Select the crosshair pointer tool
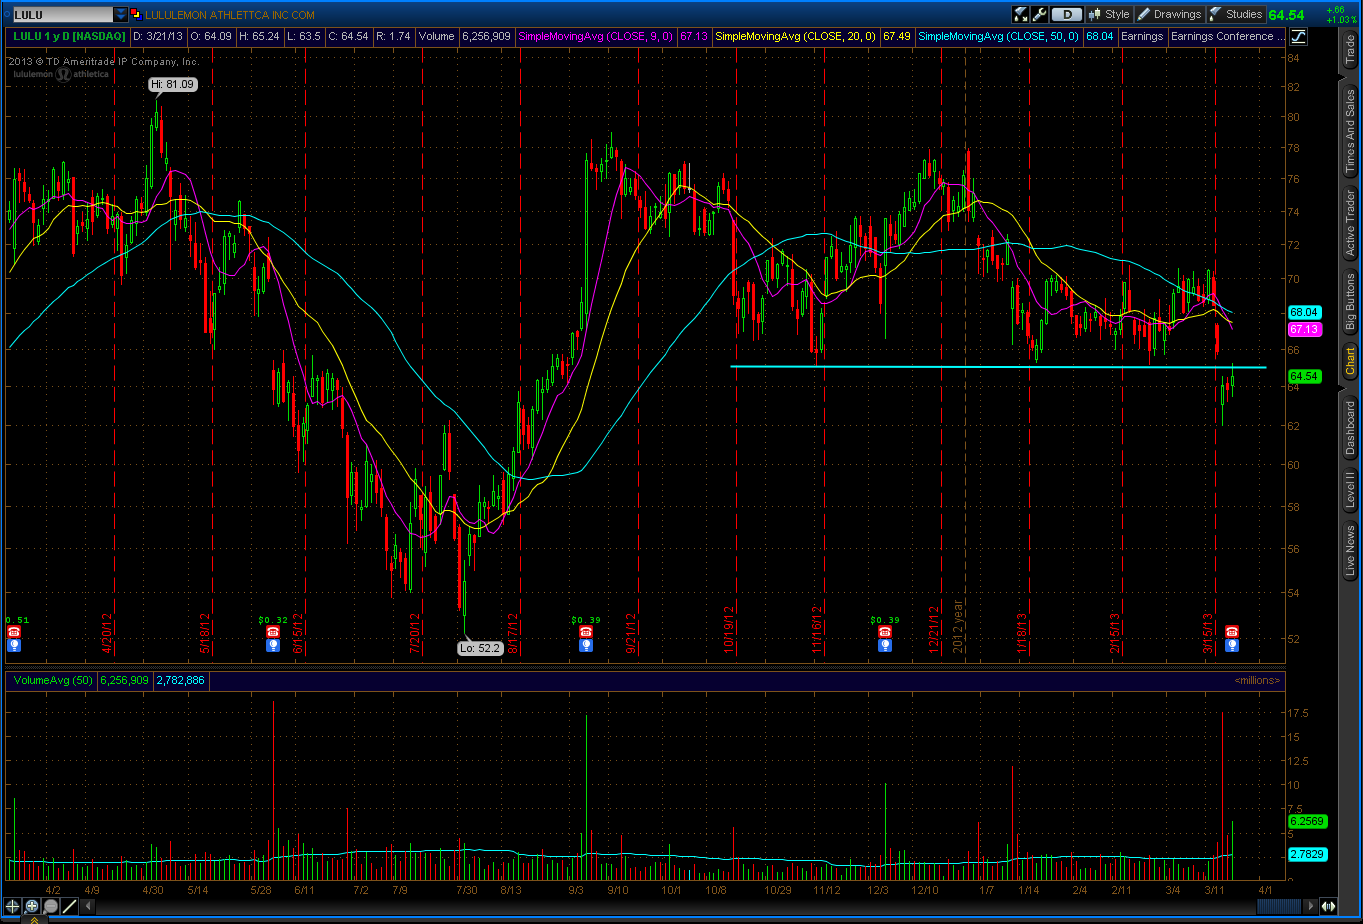 point(12,906)
